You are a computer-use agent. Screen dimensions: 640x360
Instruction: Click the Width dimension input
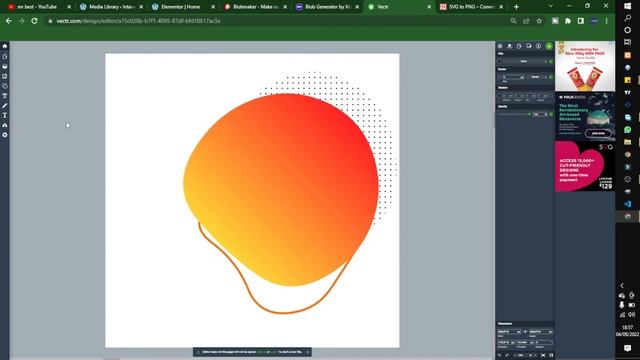click(x=509, y=331)
